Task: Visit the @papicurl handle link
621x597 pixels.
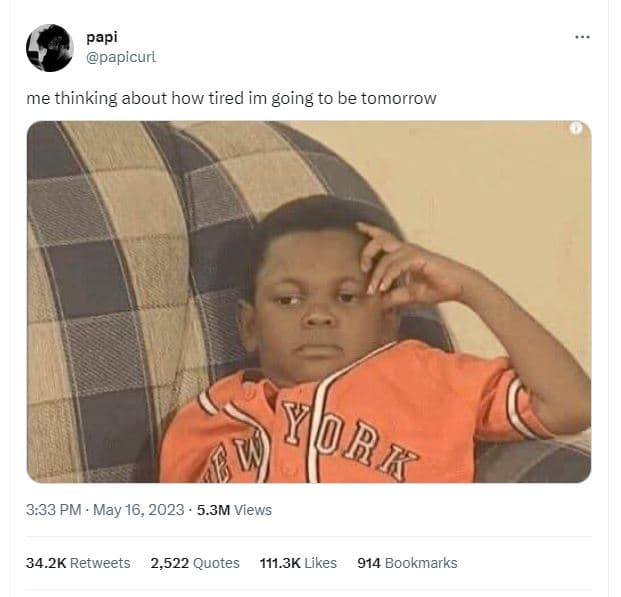Action: [x=121, y=57]
